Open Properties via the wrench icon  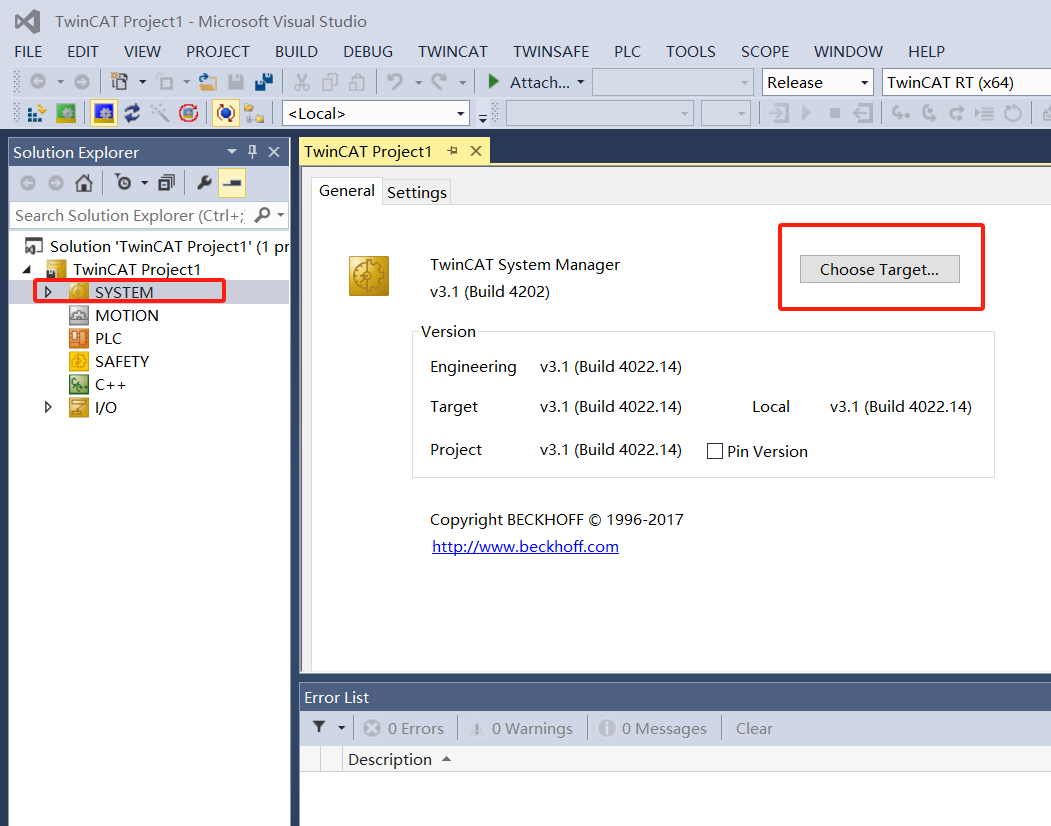tap(204, 183)
